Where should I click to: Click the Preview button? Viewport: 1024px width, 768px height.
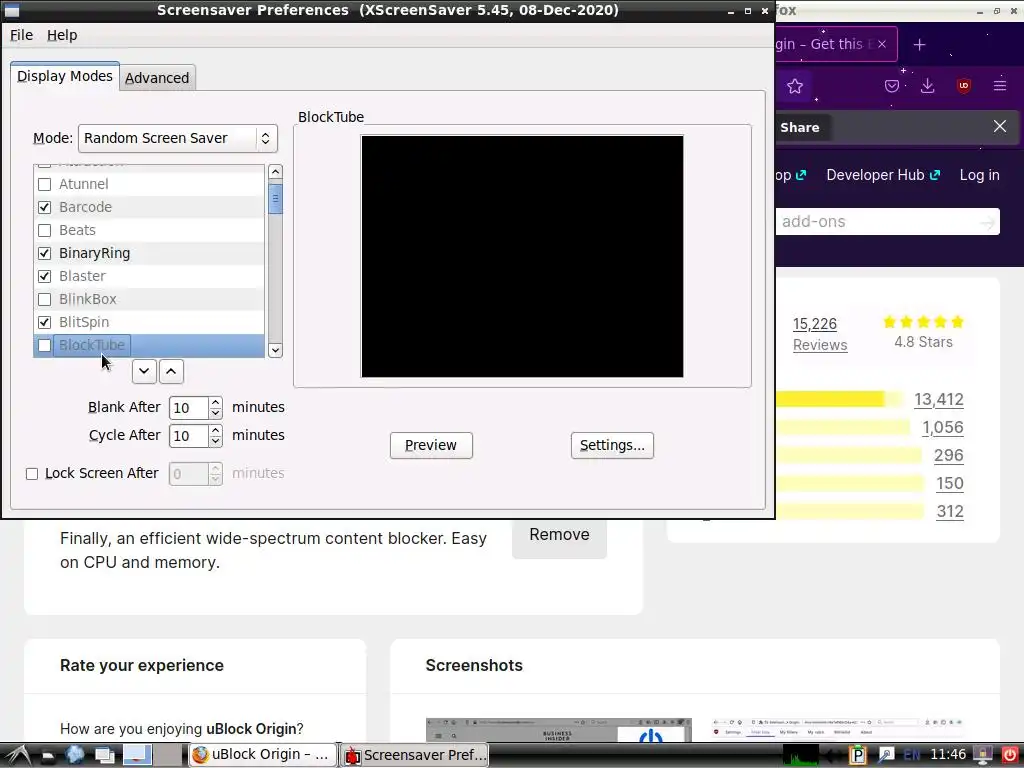pos(431,445)
